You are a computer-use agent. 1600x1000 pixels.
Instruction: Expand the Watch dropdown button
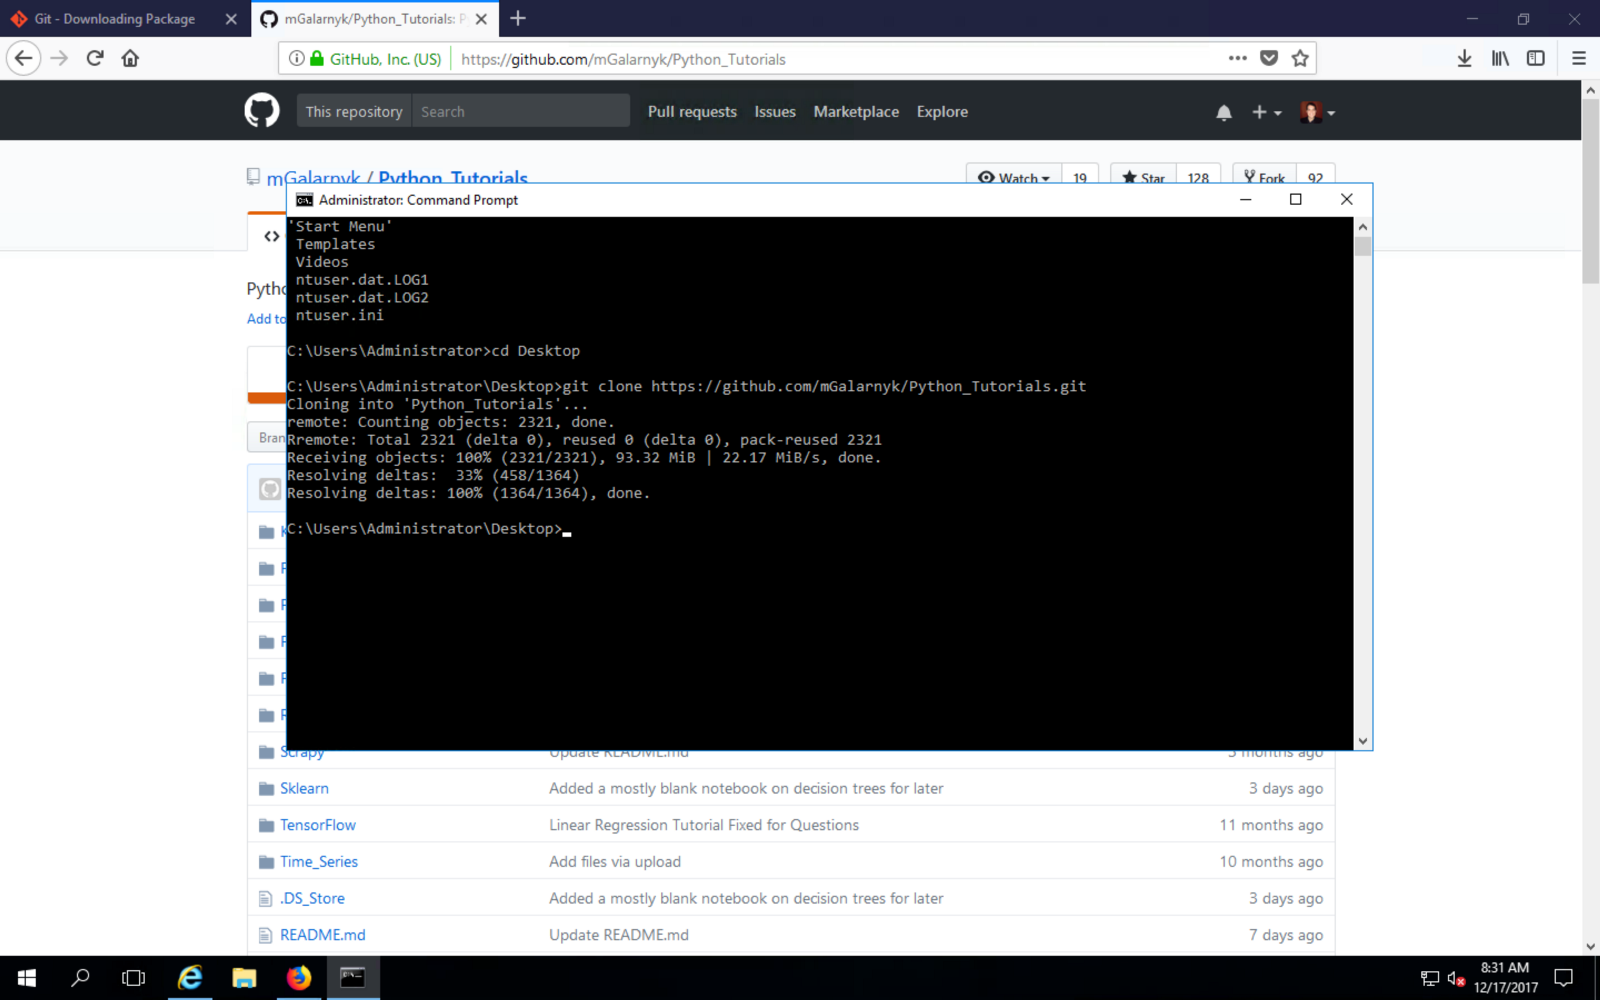(1014, 175)
